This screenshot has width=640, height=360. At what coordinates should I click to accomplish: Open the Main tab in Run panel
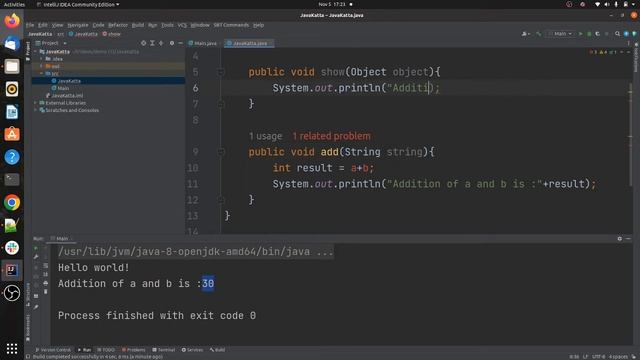(61, 238)
